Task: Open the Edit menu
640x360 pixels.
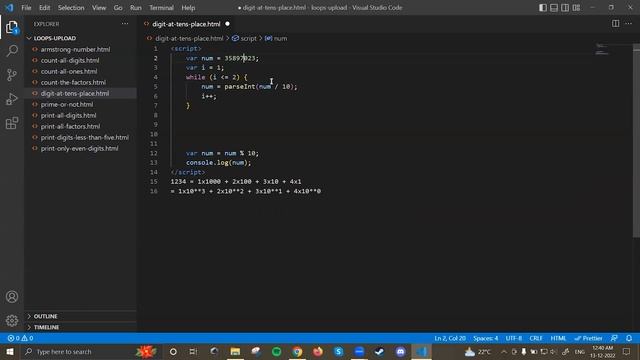Action: tap(44, 8)
